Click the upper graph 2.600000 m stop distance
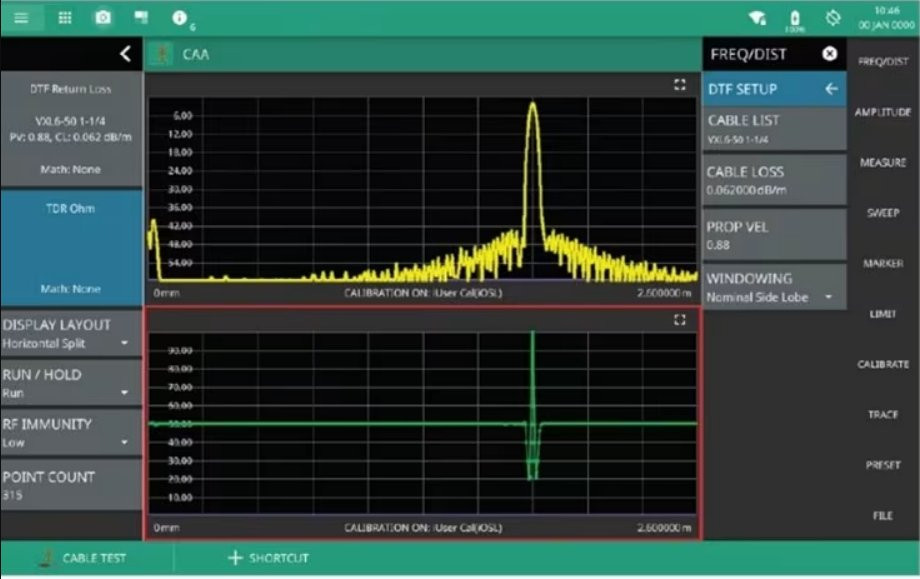Screen dimensions: 920x579 pyautogui.click(x=664, y=293)
